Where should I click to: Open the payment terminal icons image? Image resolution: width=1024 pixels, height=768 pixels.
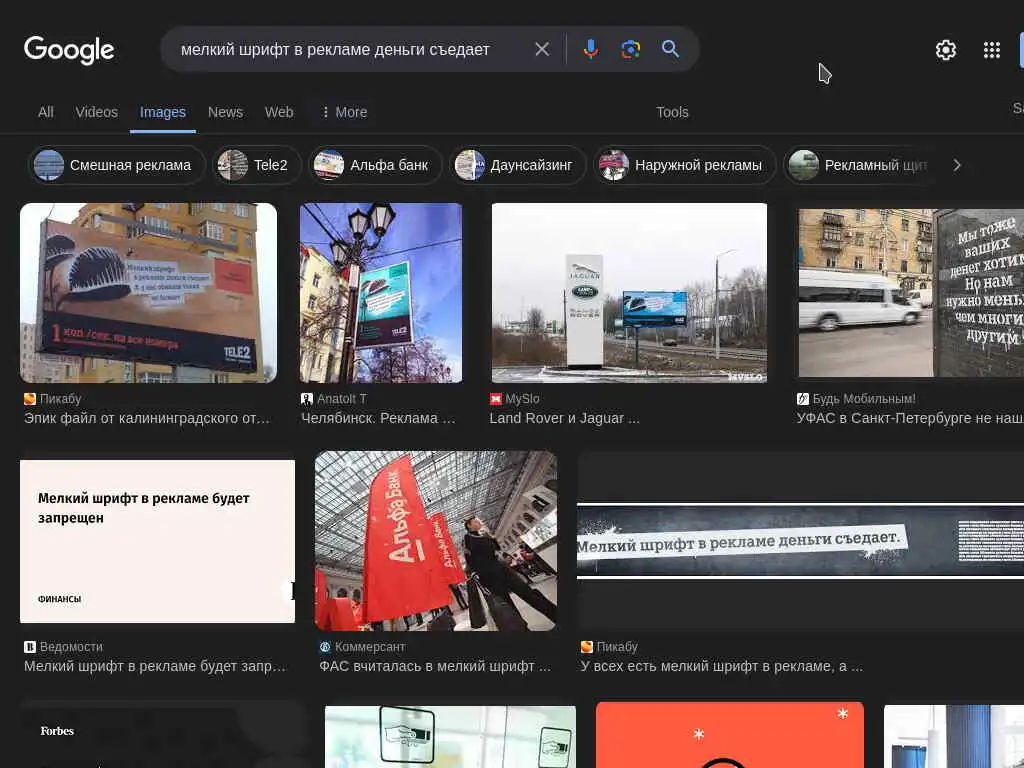coord(451,737)
